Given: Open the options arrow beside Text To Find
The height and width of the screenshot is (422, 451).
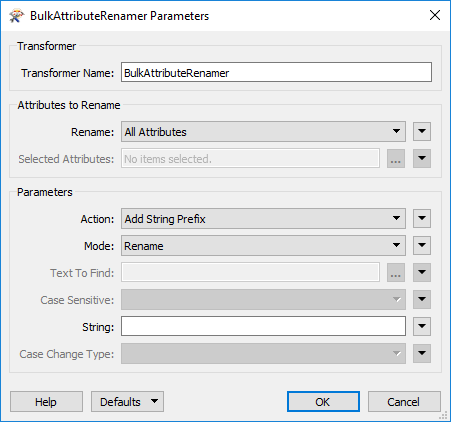Looking at the screenshot, I should point(422,272).
